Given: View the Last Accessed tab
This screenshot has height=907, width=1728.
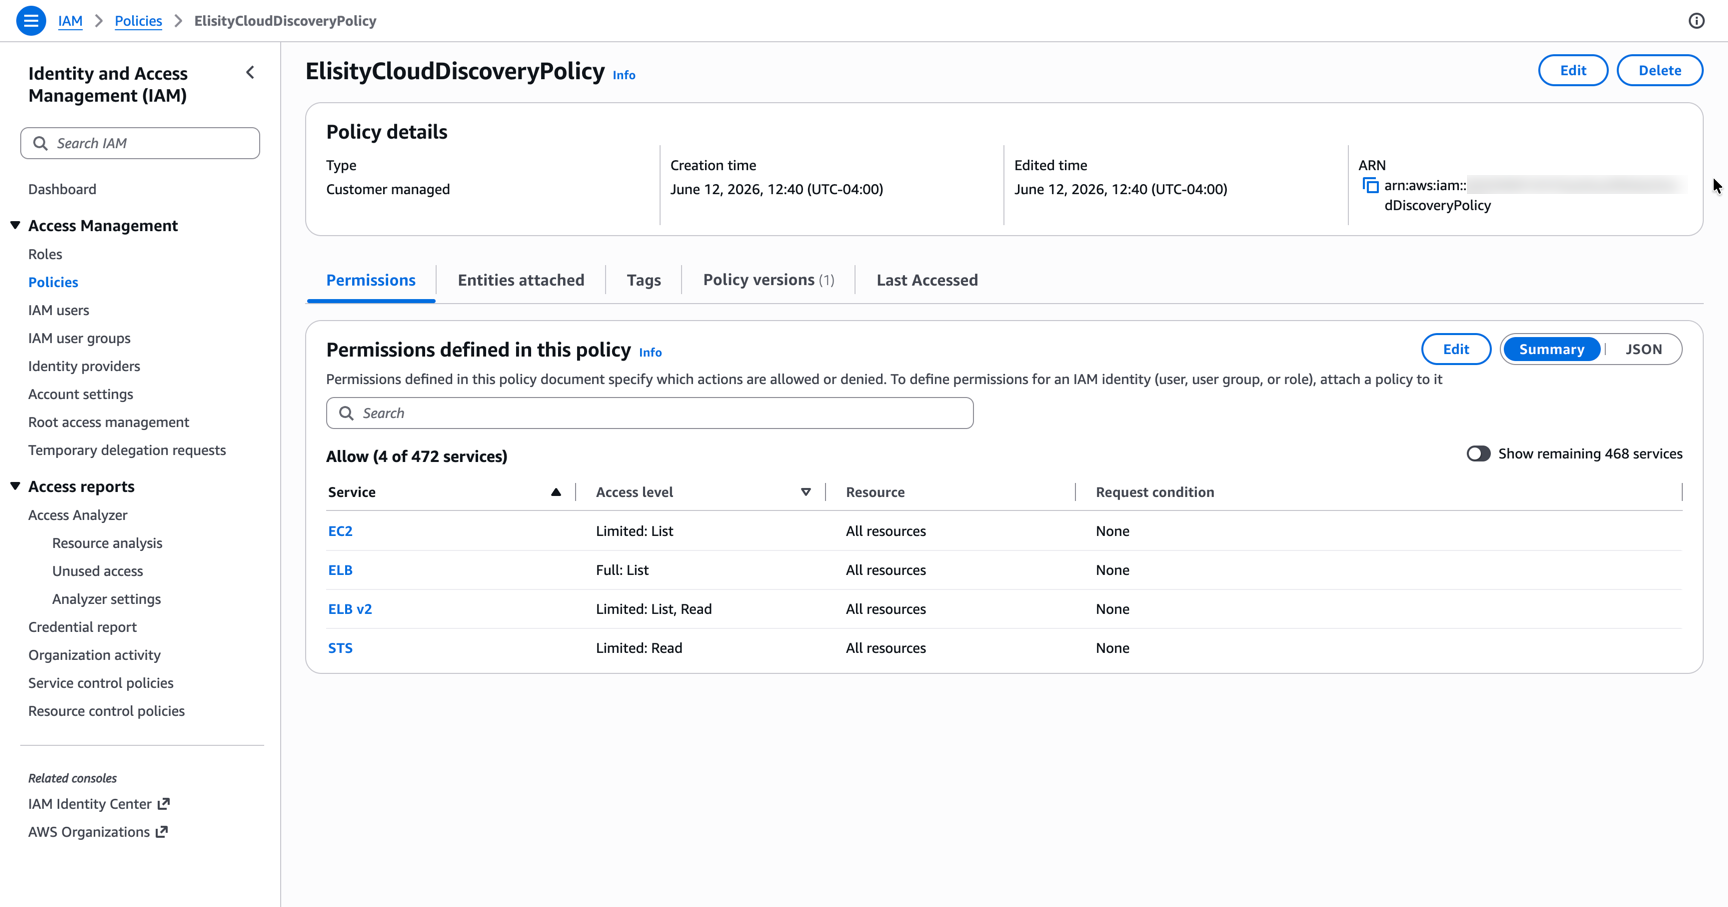Looking at the screenshot, I should (927, 280).
